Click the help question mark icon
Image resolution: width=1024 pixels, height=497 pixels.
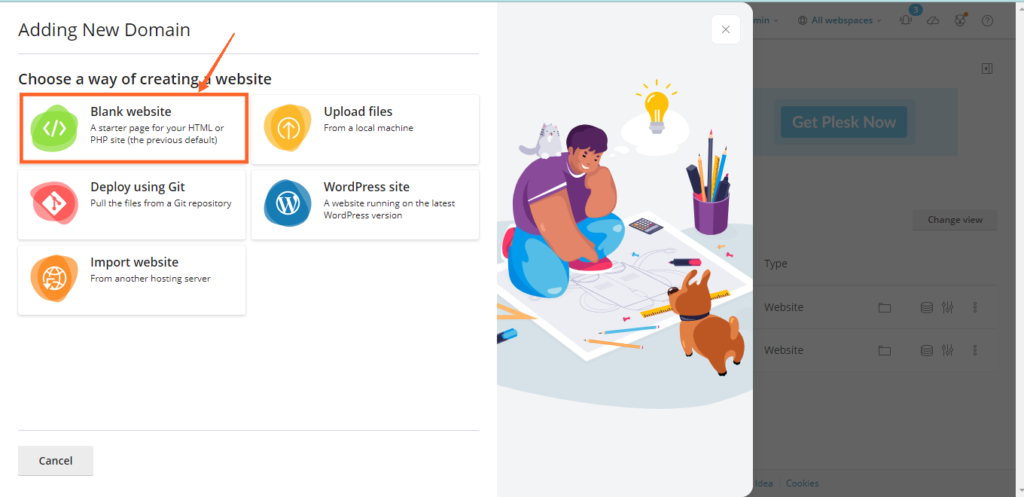click(987, 20)
